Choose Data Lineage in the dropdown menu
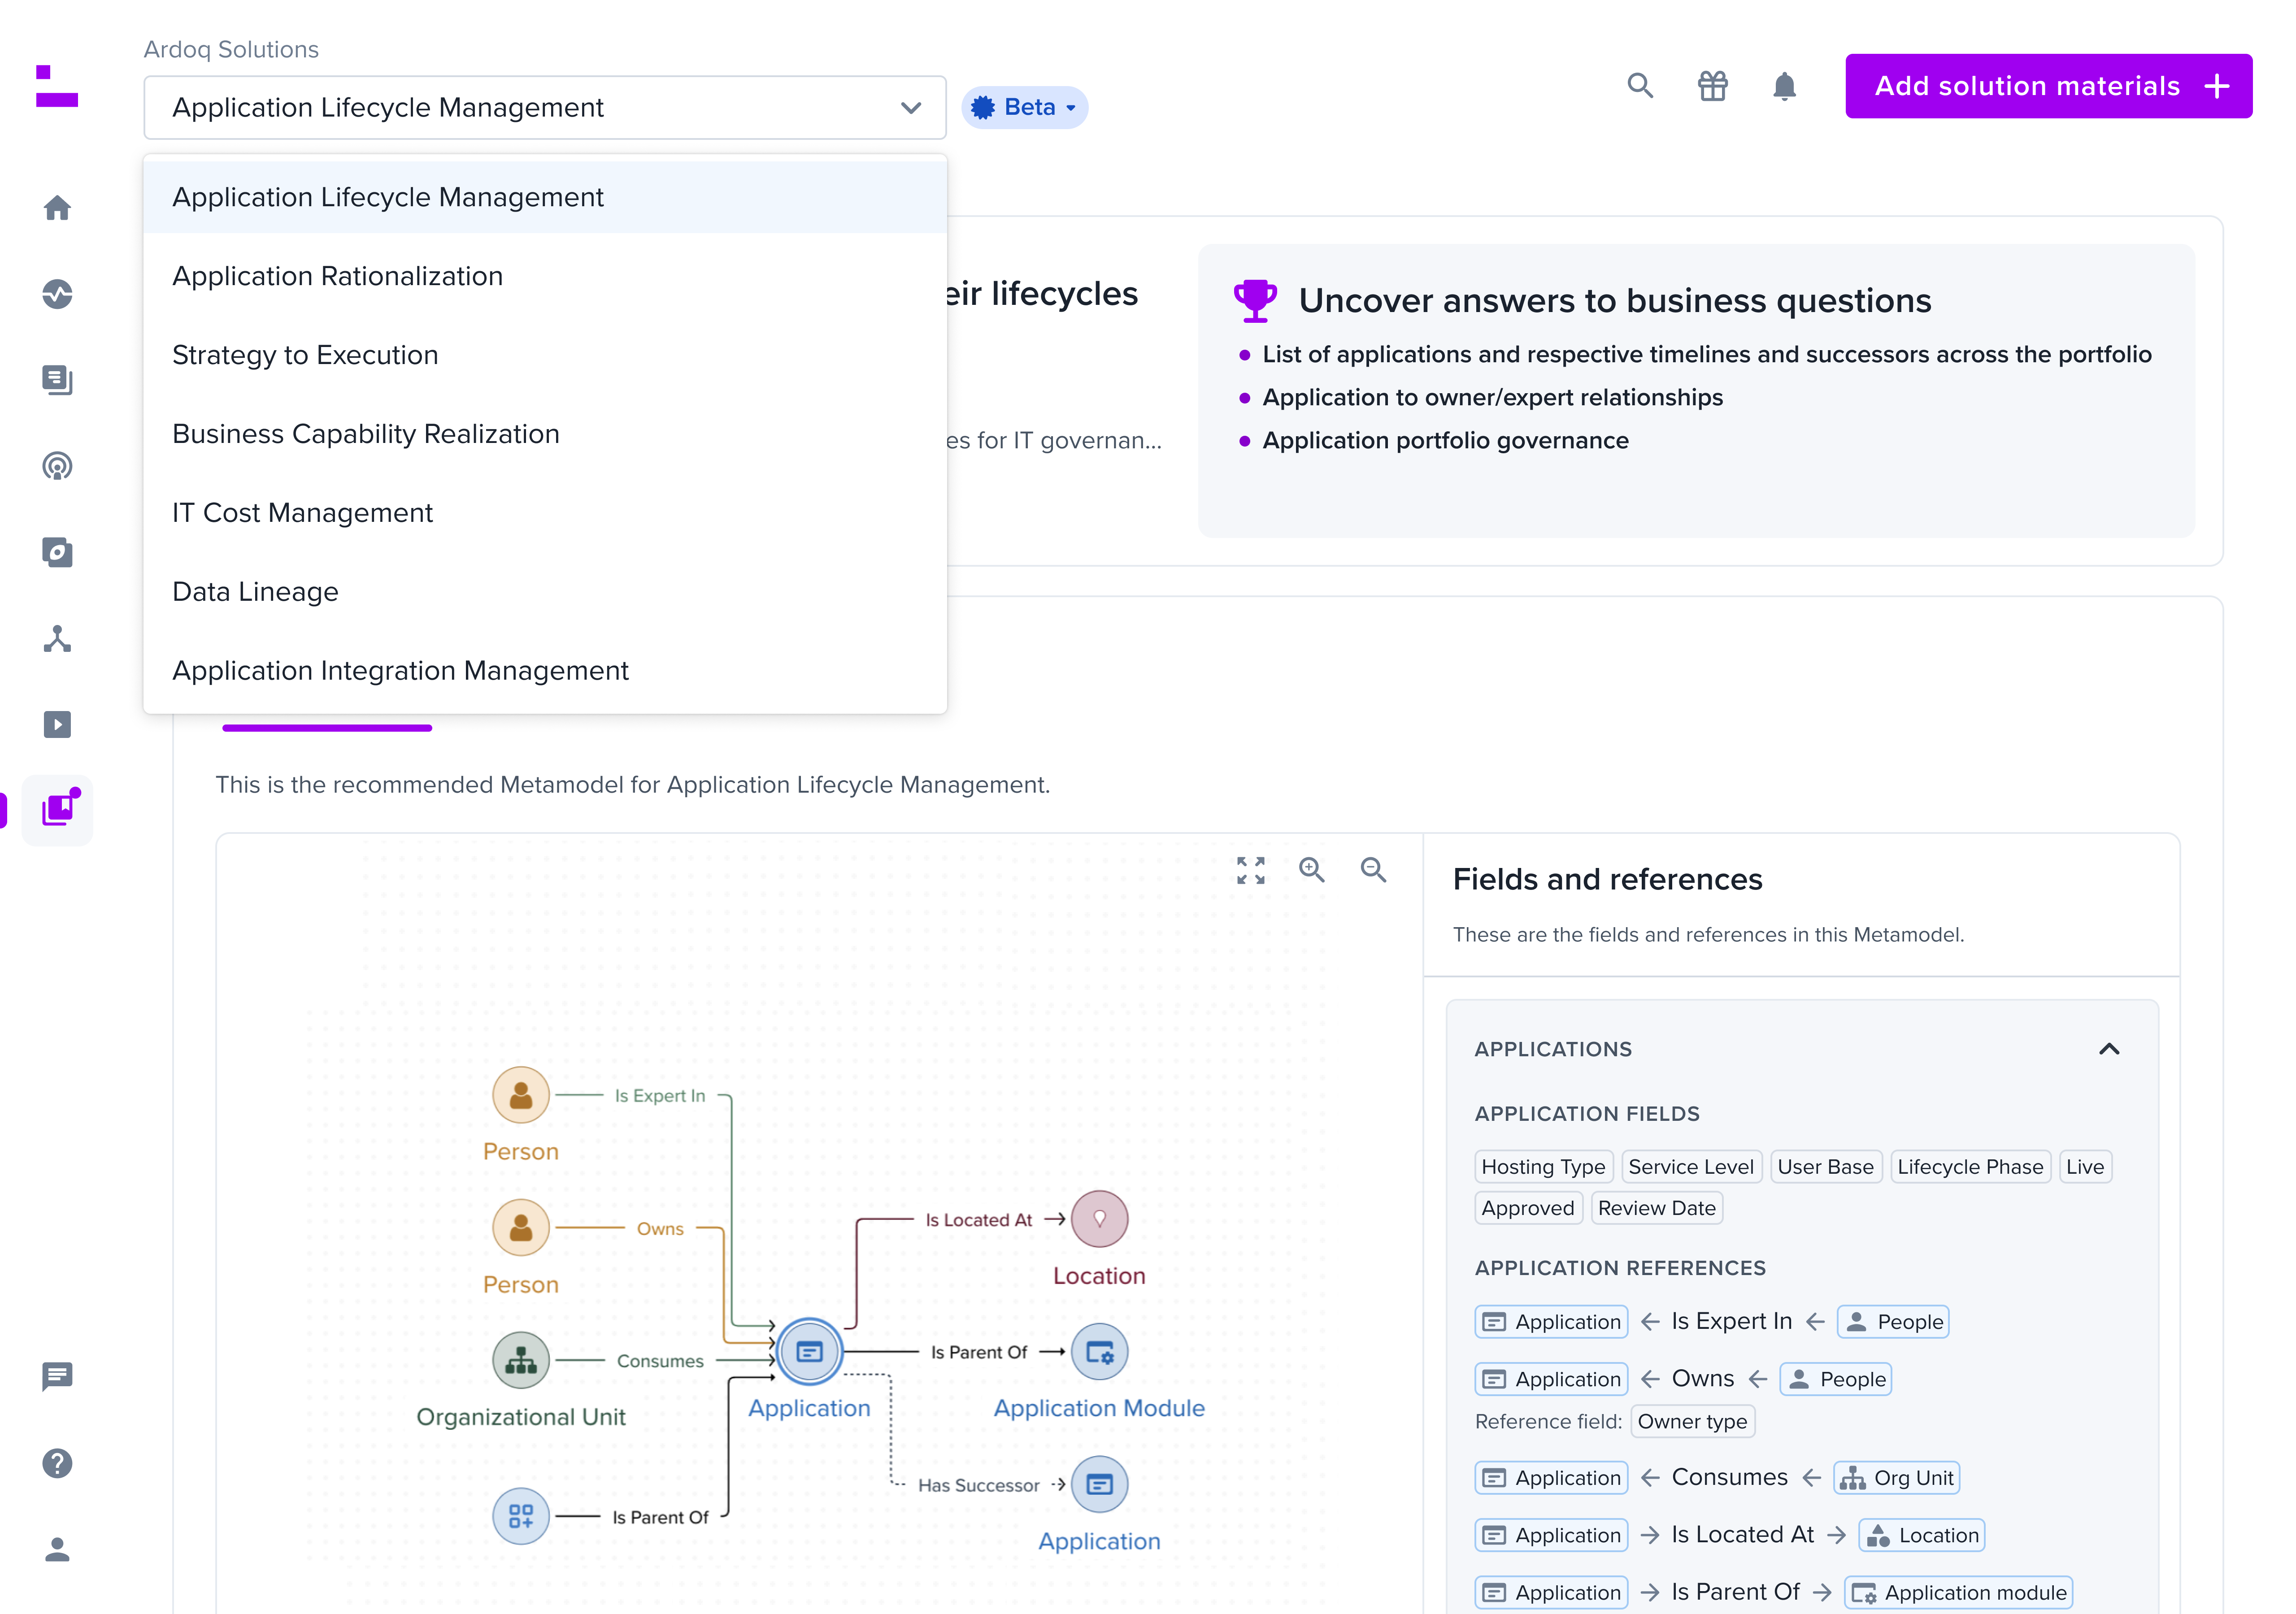Screen dimensions: 2296x1614 pyautogui.click(x=255, y=591)
